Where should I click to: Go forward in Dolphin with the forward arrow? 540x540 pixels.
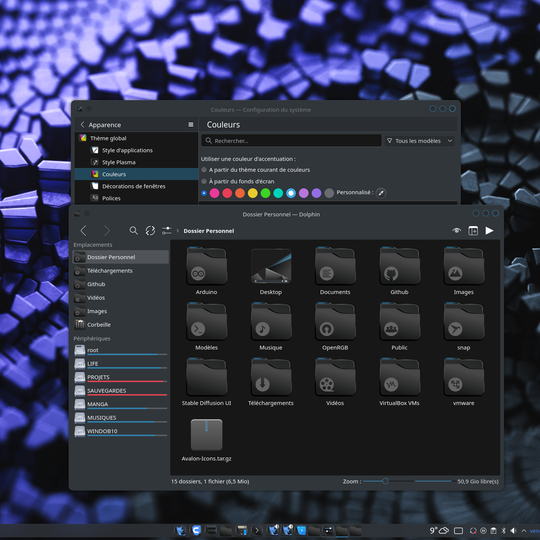[107, 230]
